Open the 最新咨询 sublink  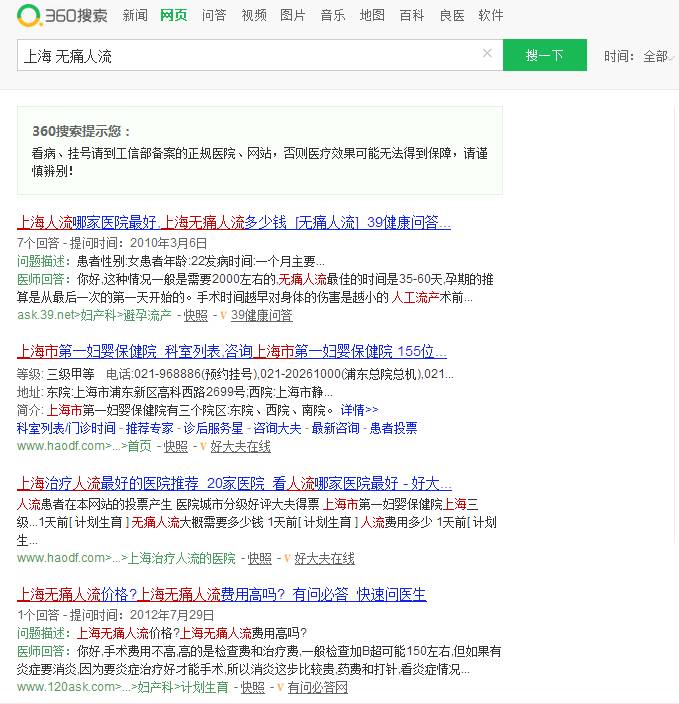click(x=335, y=428)
